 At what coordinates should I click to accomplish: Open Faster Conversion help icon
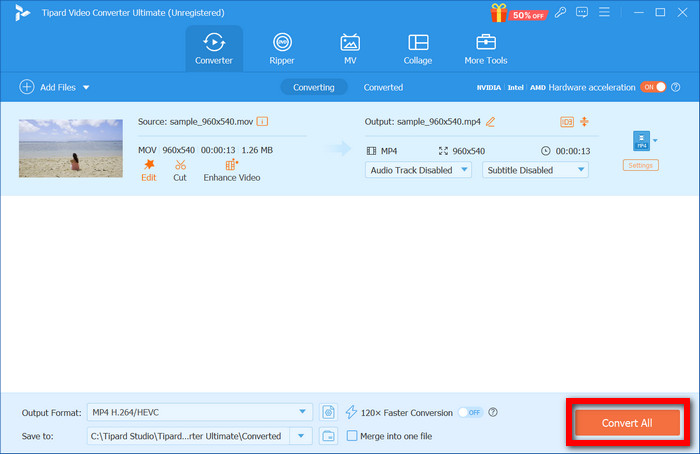coord(493,412)
